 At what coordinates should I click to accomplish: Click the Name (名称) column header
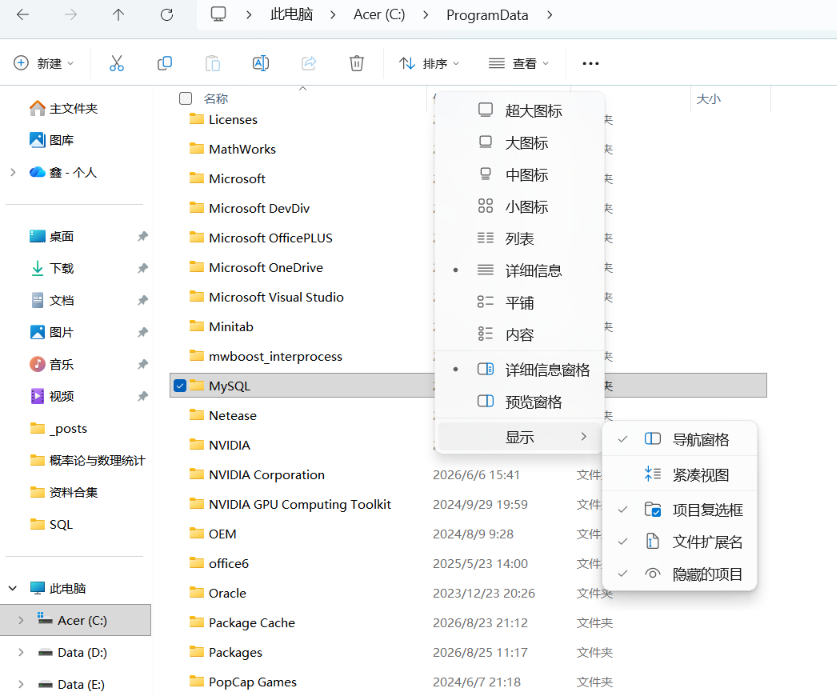[216, 99]
